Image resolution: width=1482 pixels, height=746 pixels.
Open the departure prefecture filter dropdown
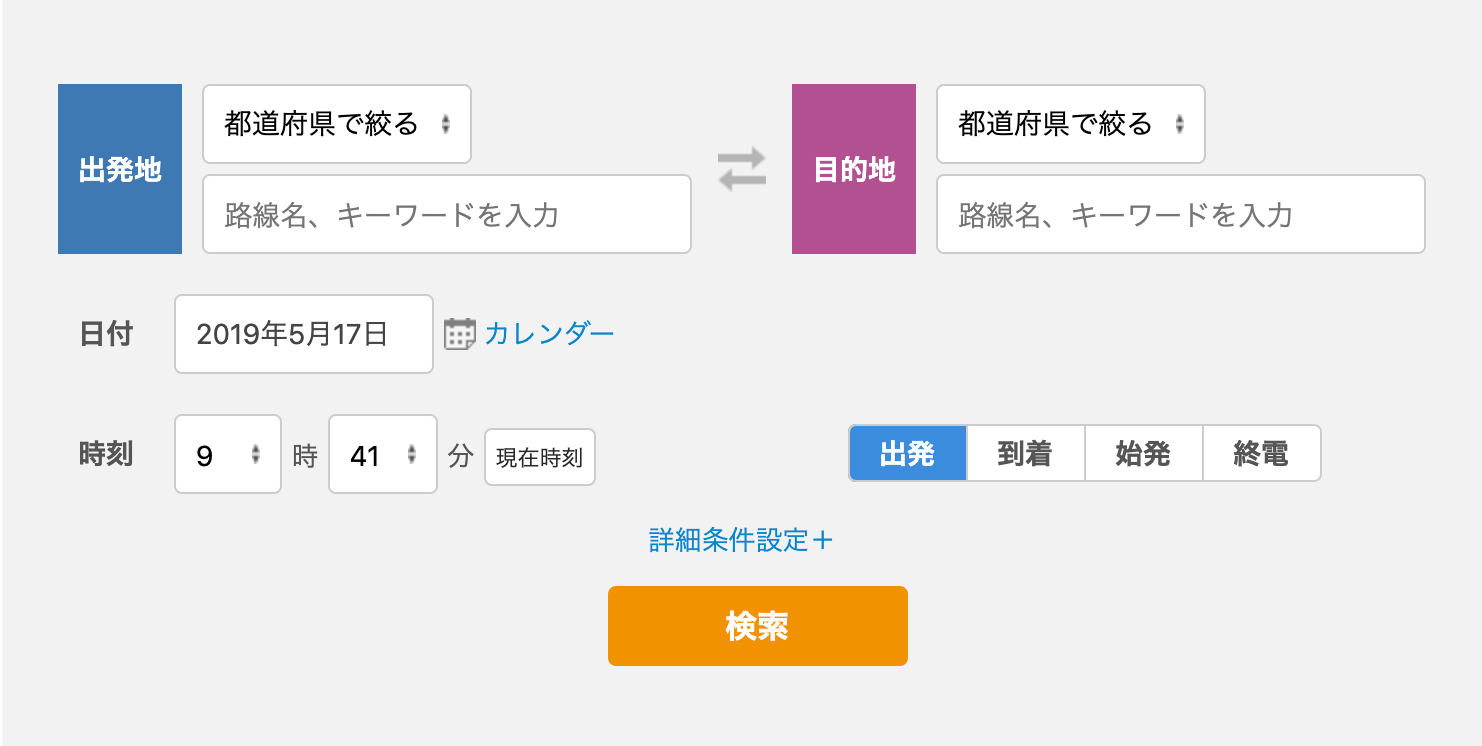coord(336,124)
